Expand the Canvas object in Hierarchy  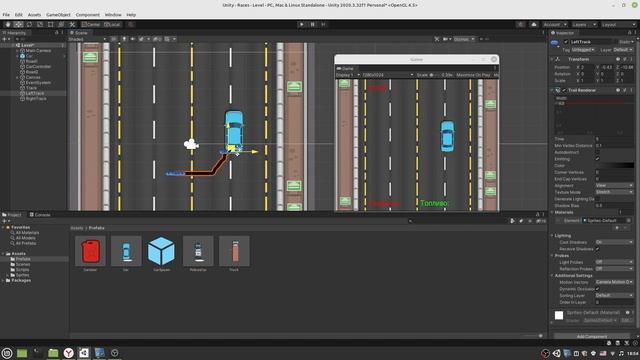[17, 77]
